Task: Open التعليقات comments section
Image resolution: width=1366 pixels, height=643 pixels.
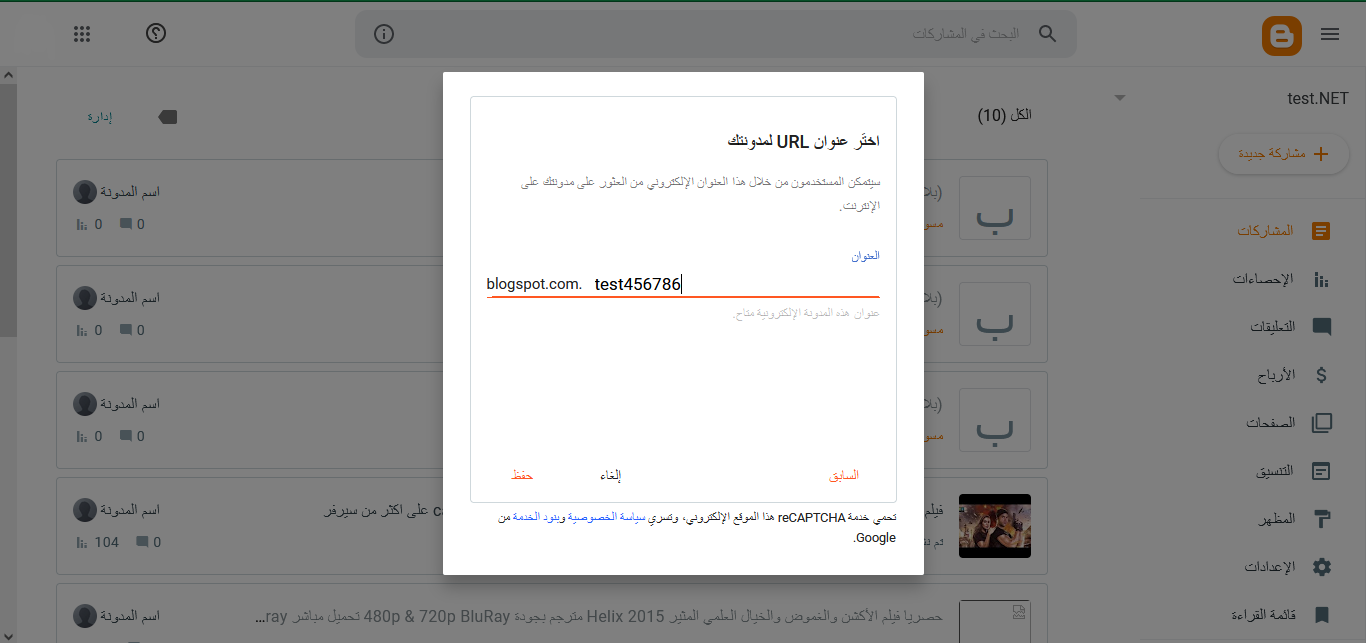Action: 1321,327
